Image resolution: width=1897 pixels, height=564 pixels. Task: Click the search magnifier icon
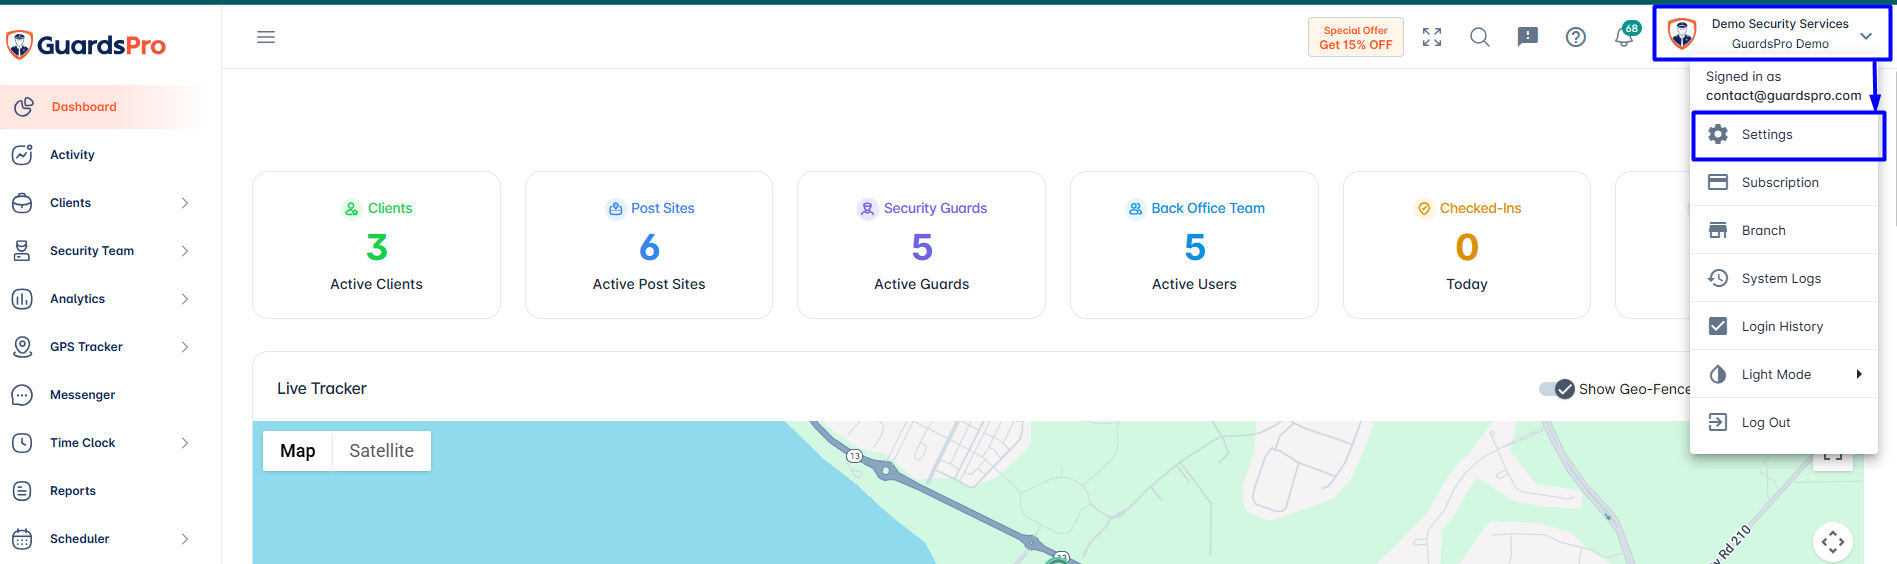pos(1480,37)
